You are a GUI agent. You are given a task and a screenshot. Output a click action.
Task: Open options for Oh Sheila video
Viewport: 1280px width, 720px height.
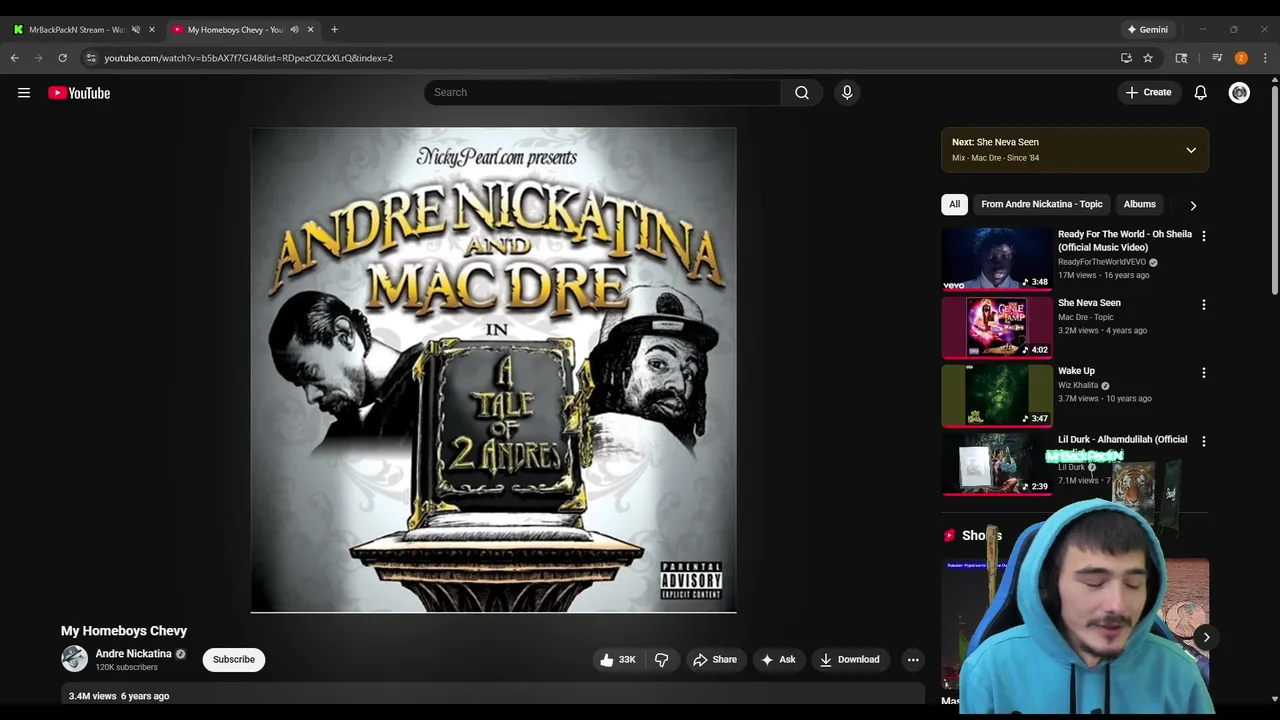1203,236
